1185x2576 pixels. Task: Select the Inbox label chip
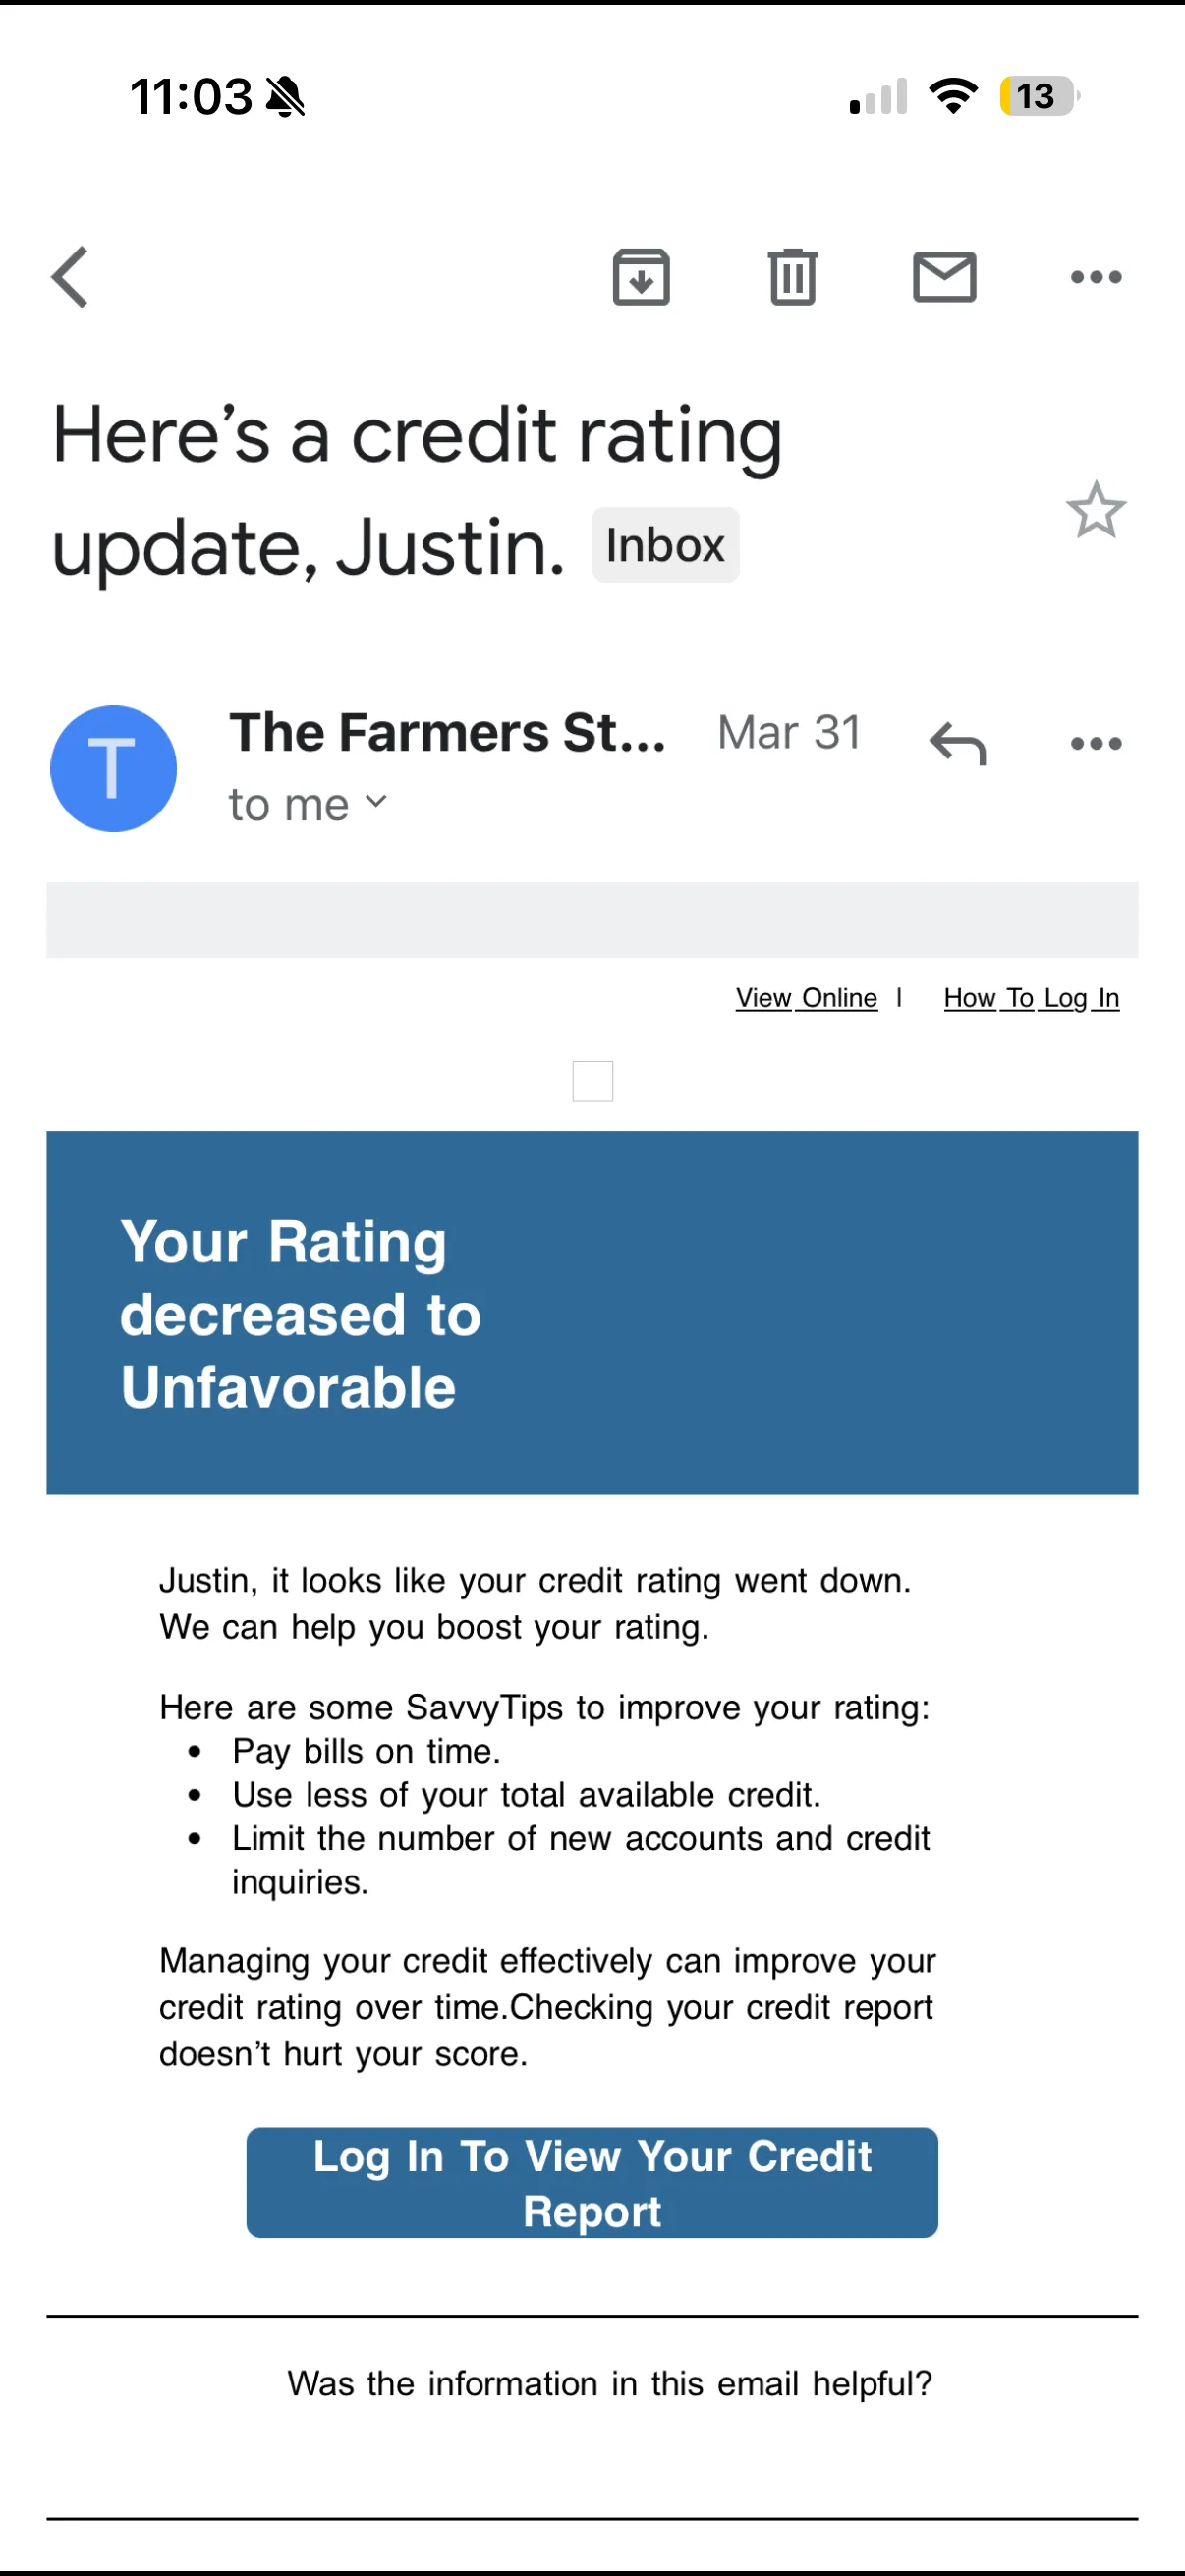click(x=665, y=544)
